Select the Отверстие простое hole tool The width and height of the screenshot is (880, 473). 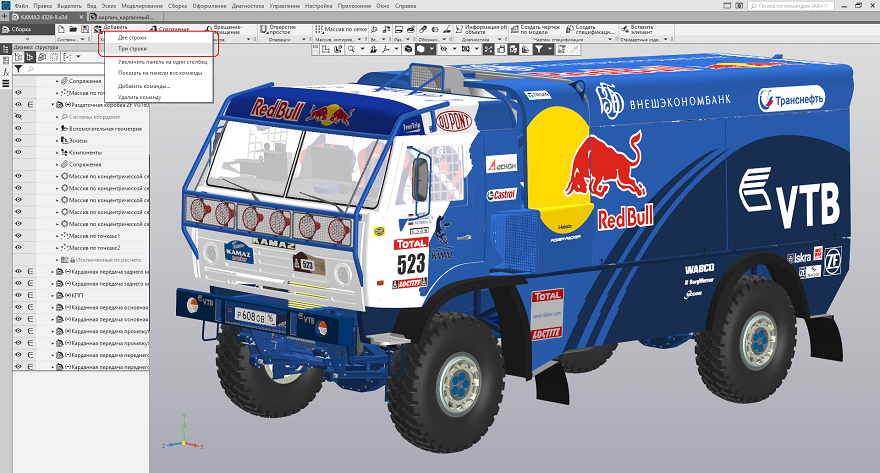click(278, 29)
